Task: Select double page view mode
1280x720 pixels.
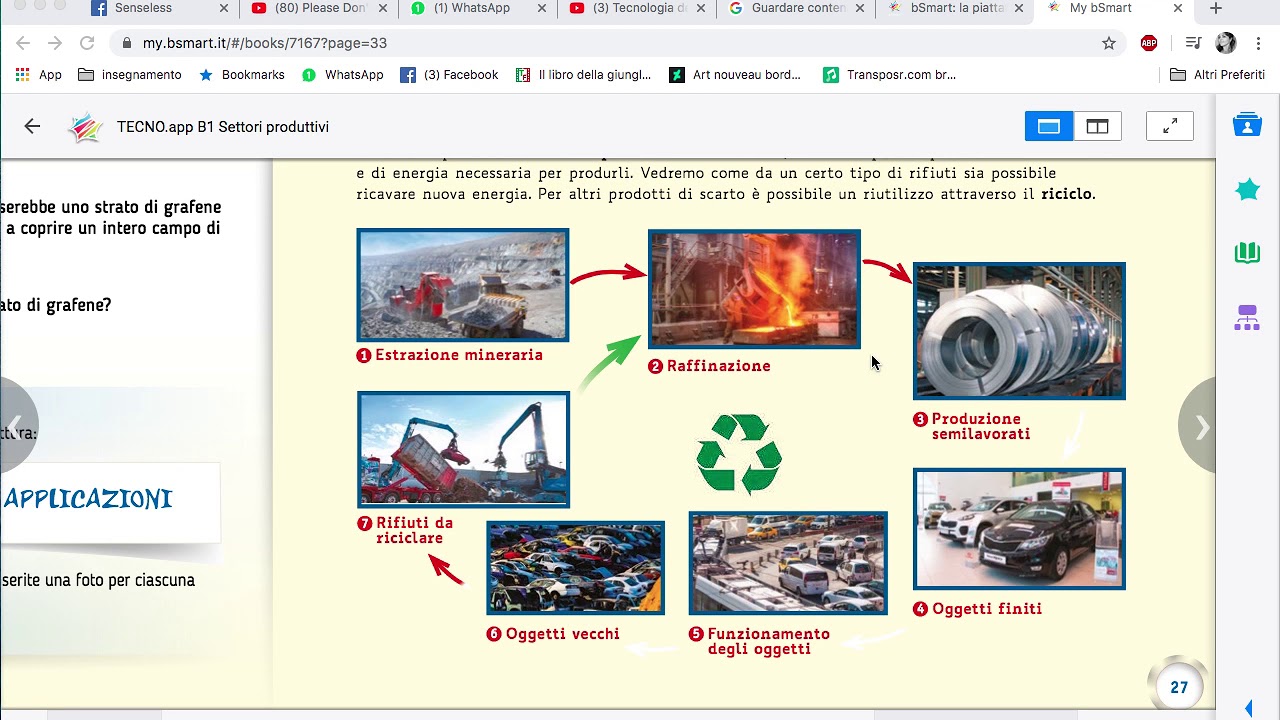Action: point(1098,126)
